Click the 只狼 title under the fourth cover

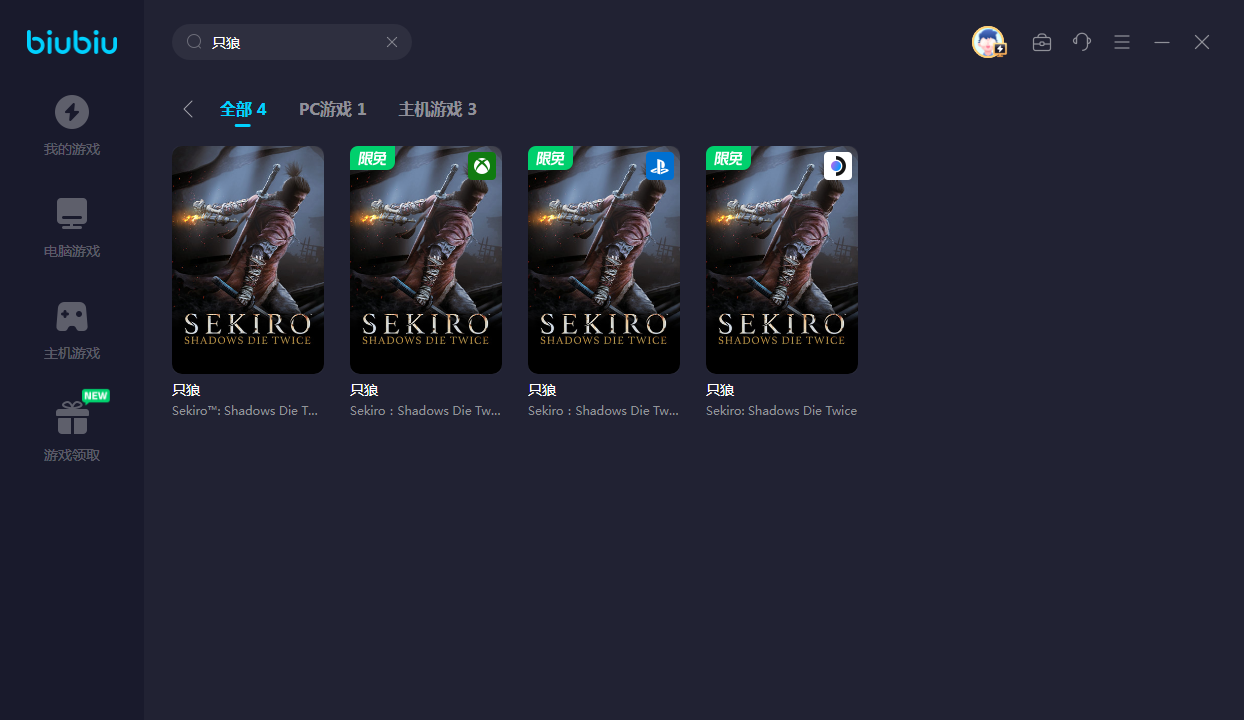[720, 390]
